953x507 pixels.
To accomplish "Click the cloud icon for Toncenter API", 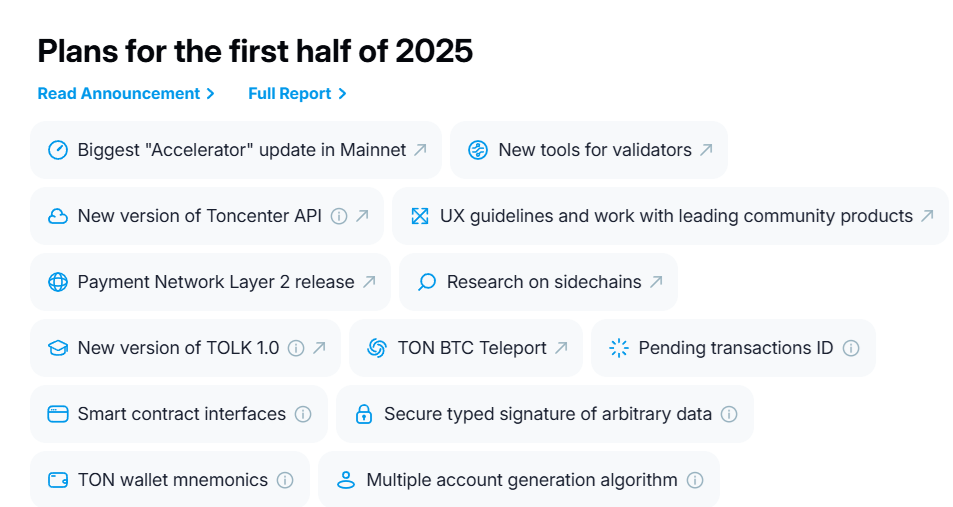I will point(58,216).
